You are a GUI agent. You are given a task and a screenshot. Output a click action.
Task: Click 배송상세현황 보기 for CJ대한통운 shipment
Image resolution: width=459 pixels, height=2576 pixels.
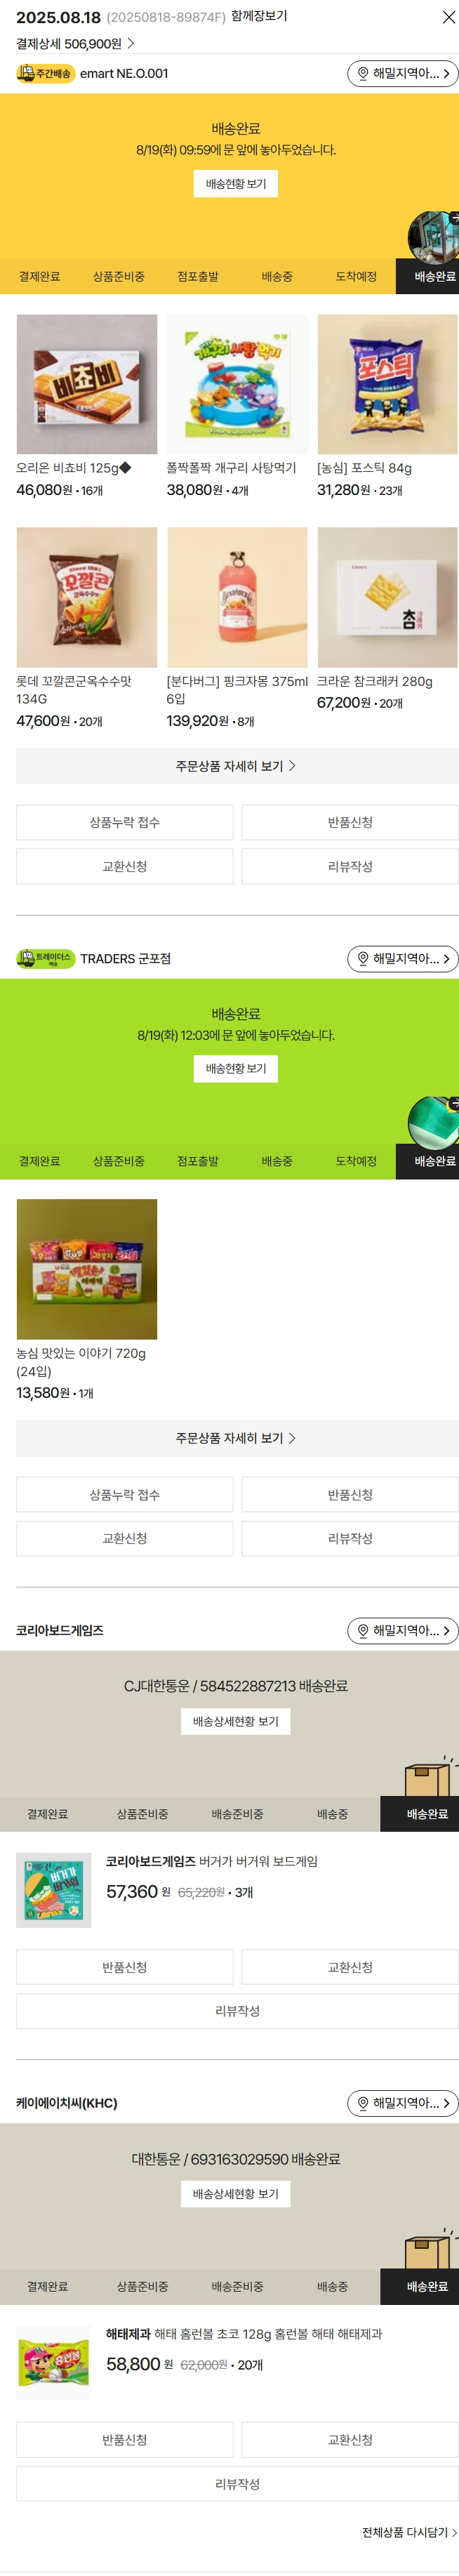click(236, 1721)
